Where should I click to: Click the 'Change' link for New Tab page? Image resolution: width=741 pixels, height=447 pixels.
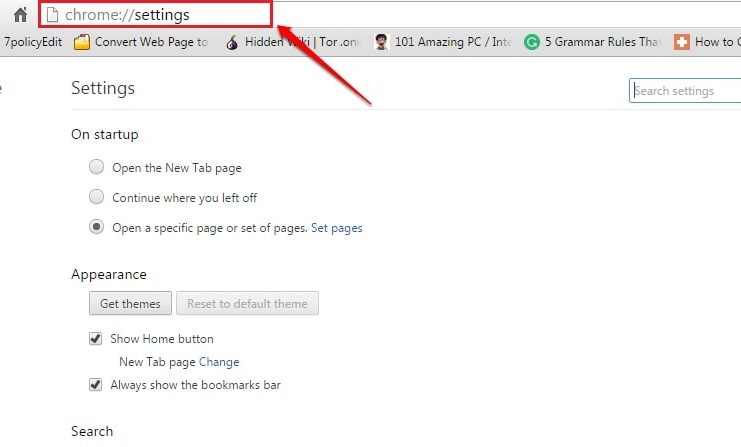click(x=219, y=362)
